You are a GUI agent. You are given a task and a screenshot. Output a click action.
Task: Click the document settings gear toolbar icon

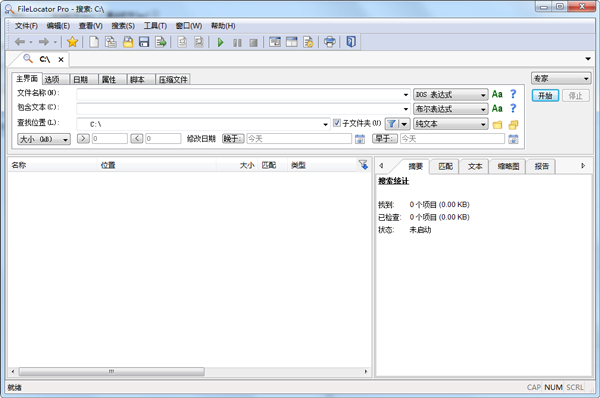(308, 42)
